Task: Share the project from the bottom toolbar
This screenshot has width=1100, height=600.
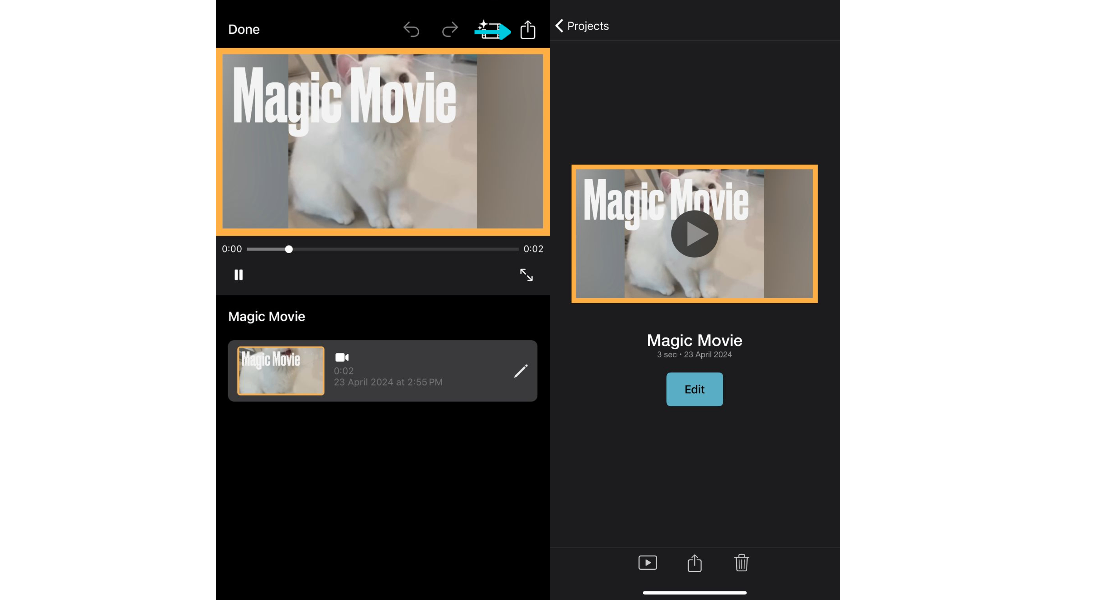Action: (695, 563)
